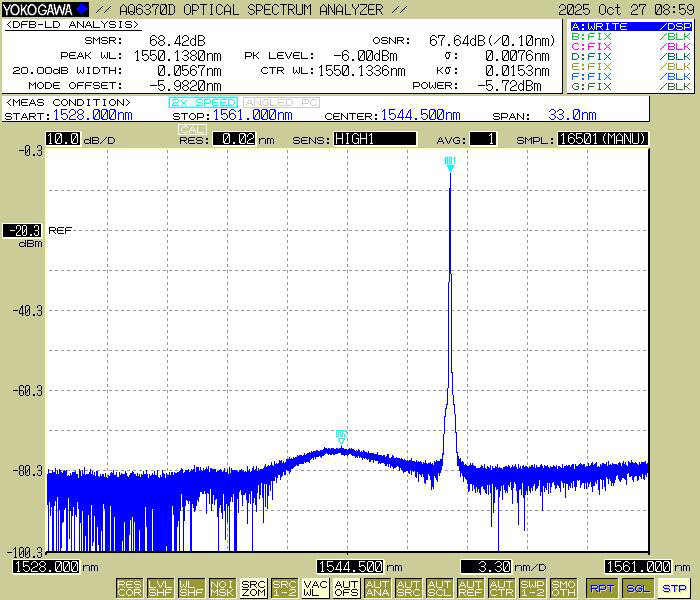Toggle the VAC WL vacuum wavelength indicator
This screenshot has width=700, height=600.
(x=315, y=588)
